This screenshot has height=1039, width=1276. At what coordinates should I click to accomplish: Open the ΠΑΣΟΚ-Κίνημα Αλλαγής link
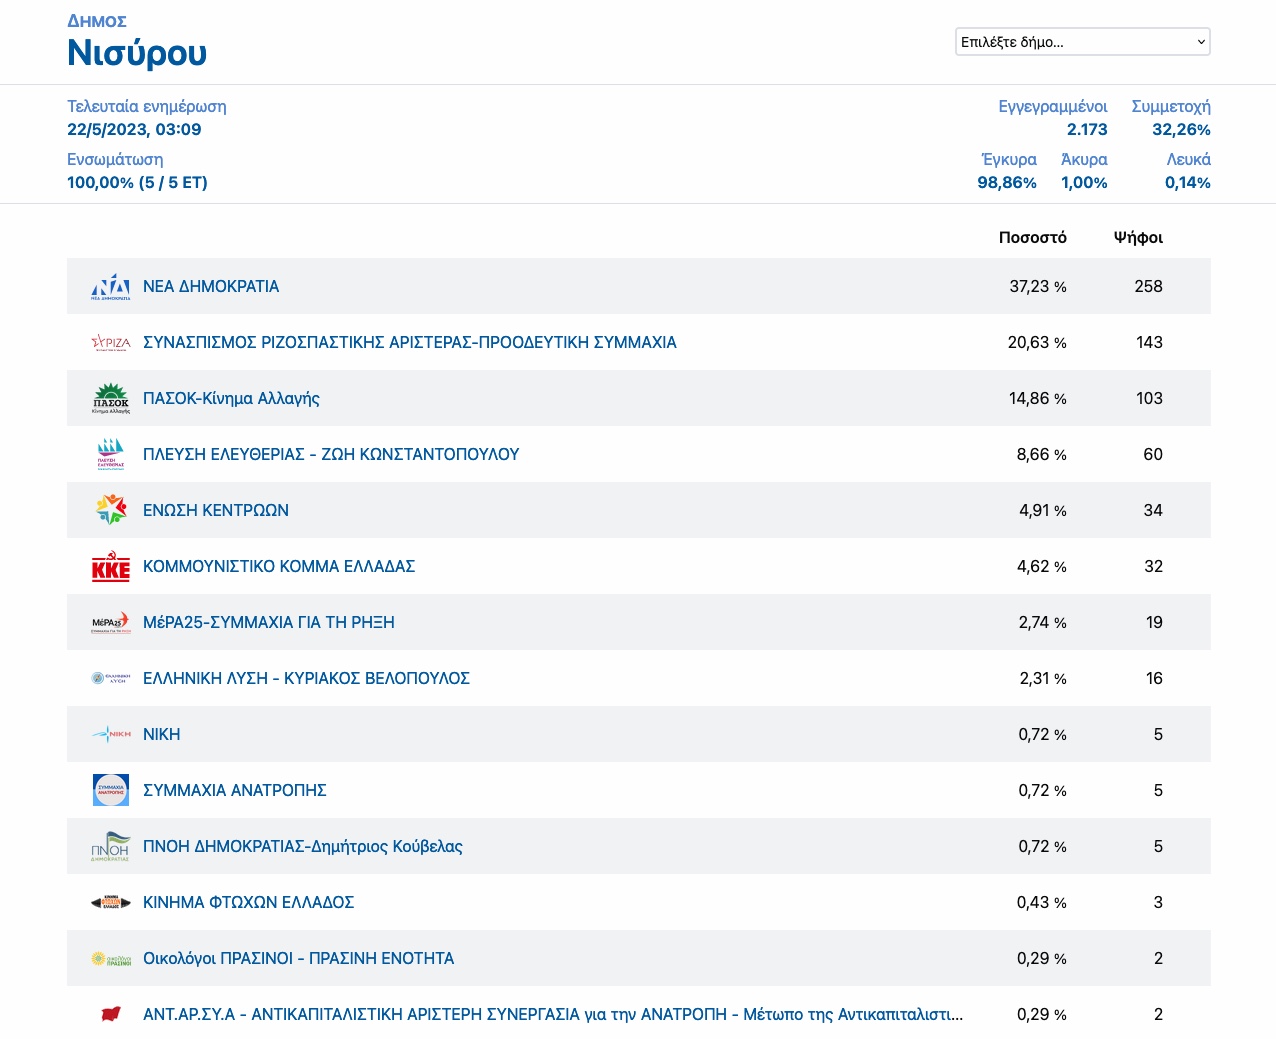point(231,398)
